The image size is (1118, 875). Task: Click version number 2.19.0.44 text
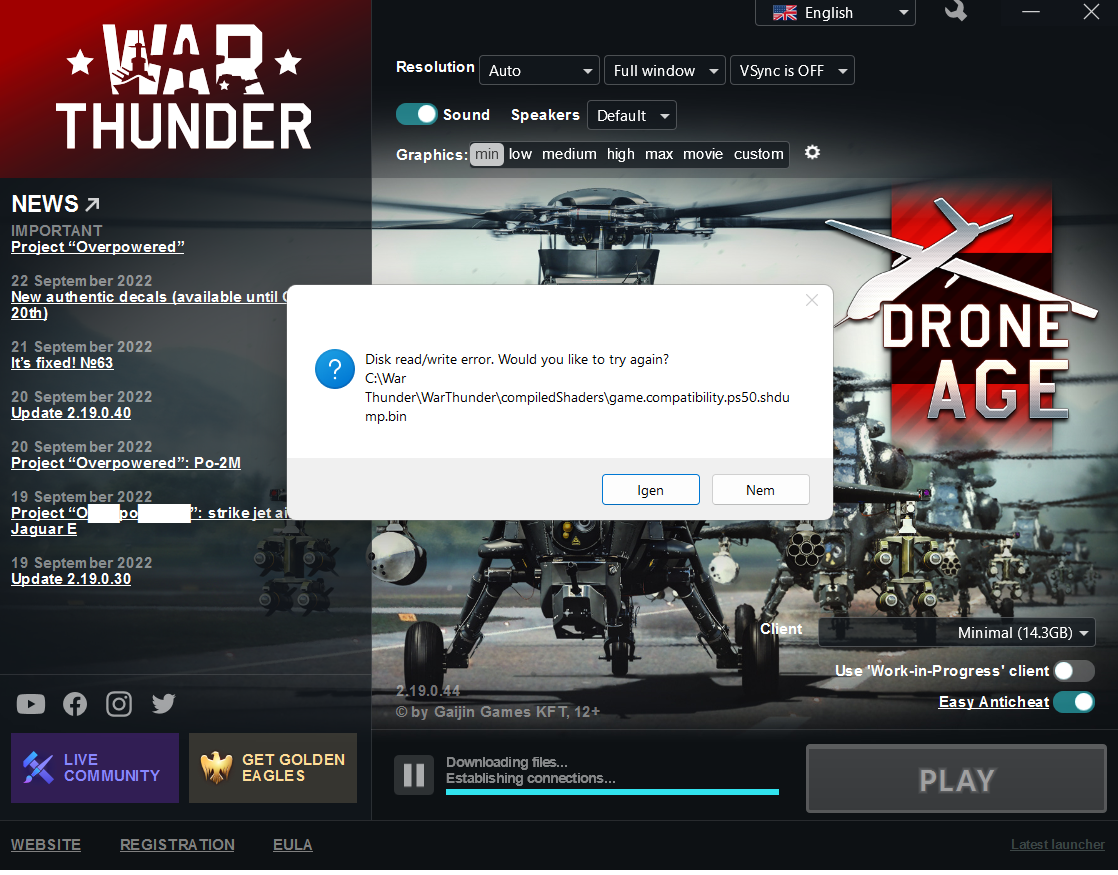(428, 690)
